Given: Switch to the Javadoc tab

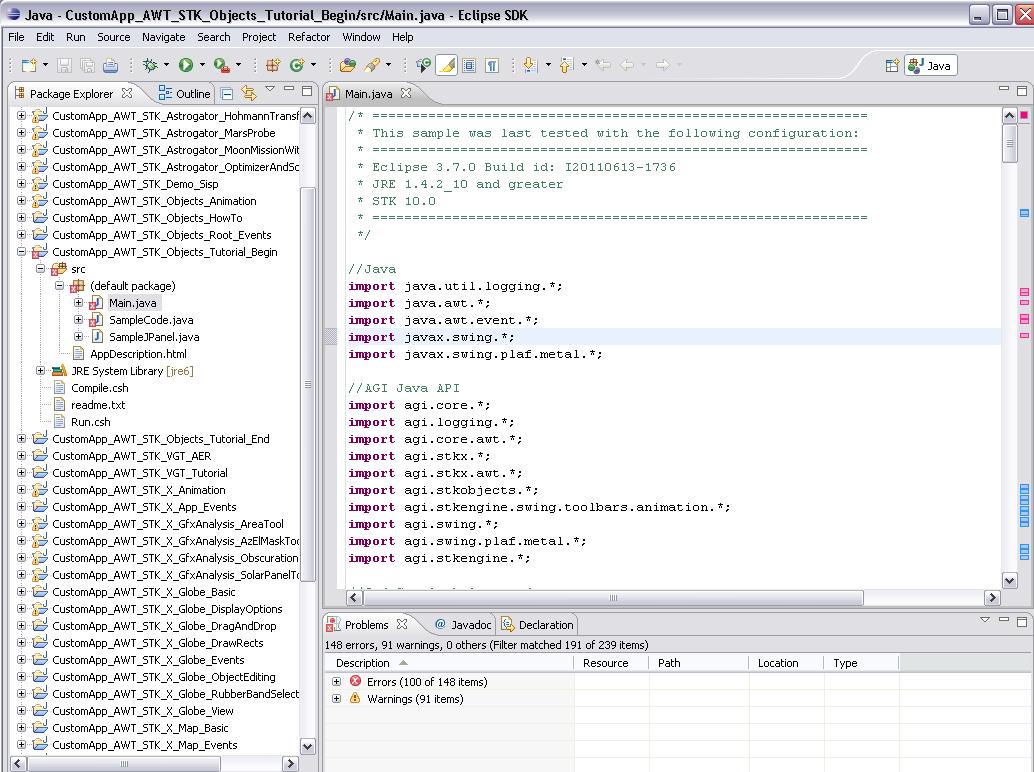Looking at the screenshot, I should (463, 625).
